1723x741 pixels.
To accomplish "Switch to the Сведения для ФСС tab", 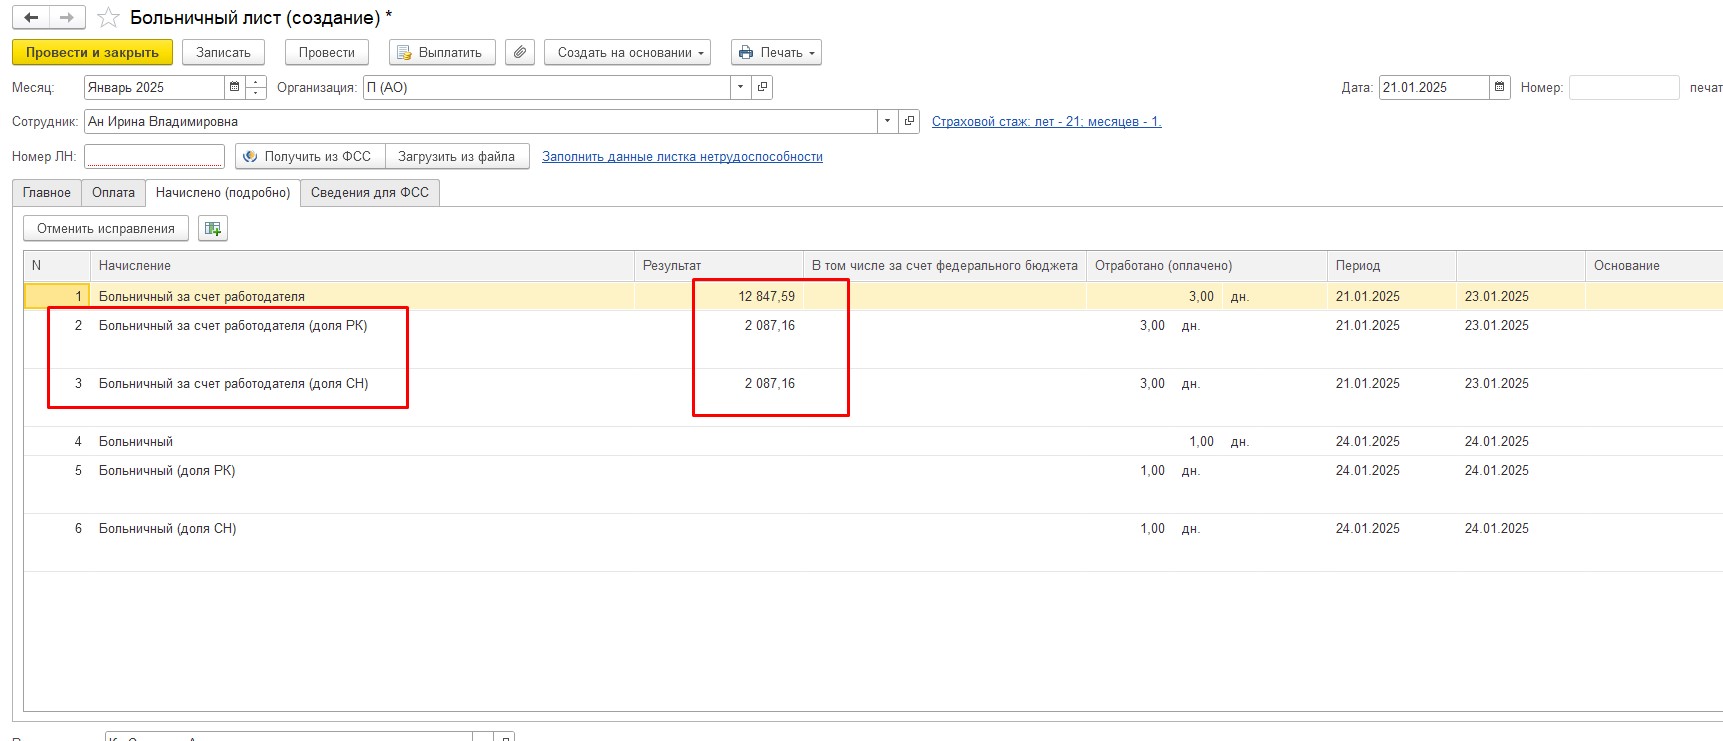I will click(369, 192).
